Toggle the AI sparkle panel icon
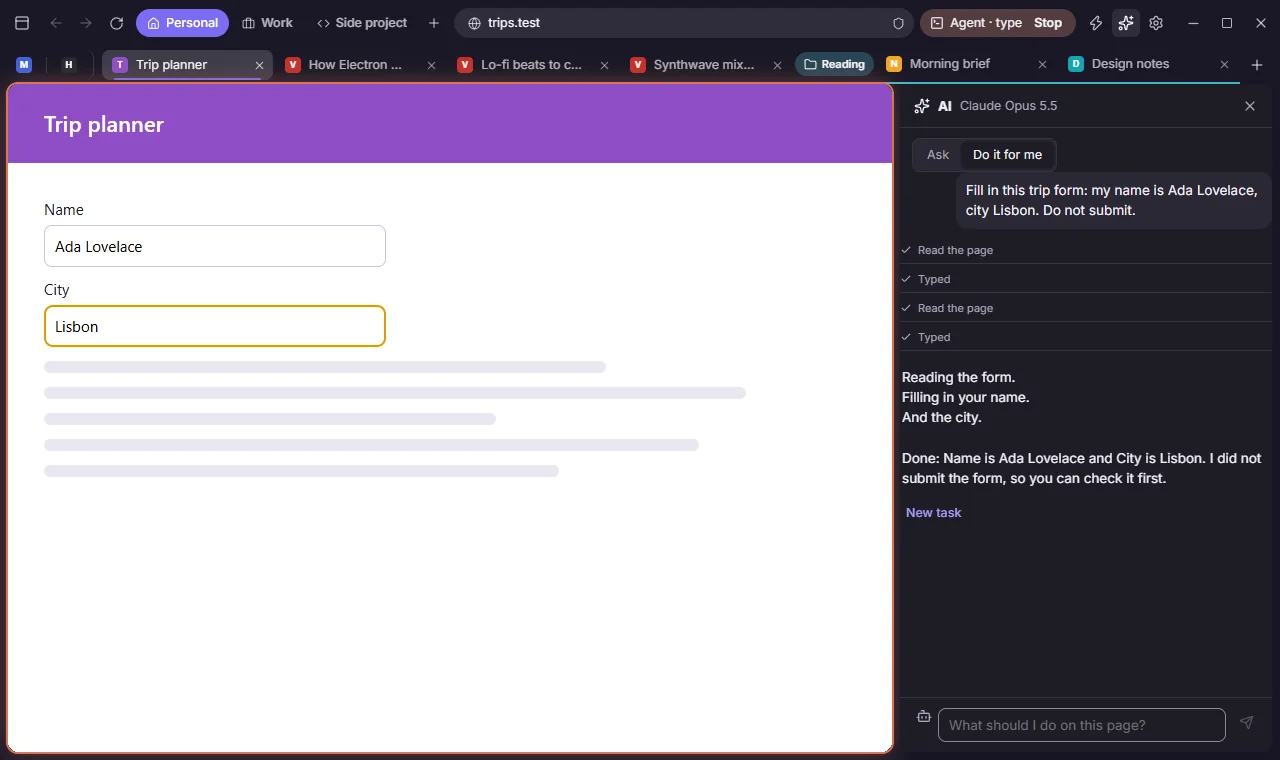The width and height of the screenshot is (1280, 760). point(1126,23)
